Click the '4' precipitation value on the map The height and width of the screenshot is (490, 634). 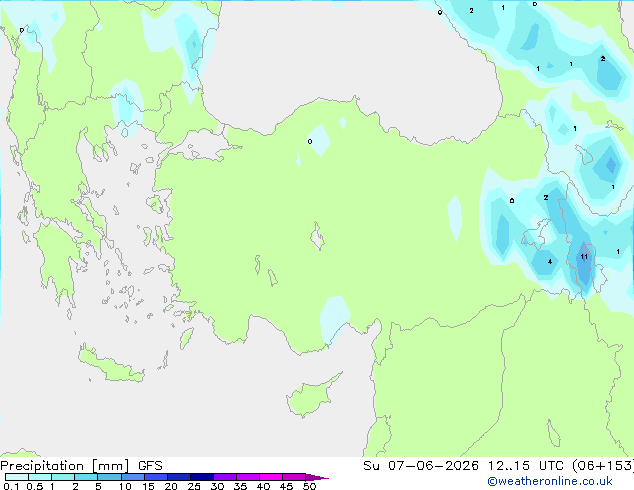tap(549, 262)
